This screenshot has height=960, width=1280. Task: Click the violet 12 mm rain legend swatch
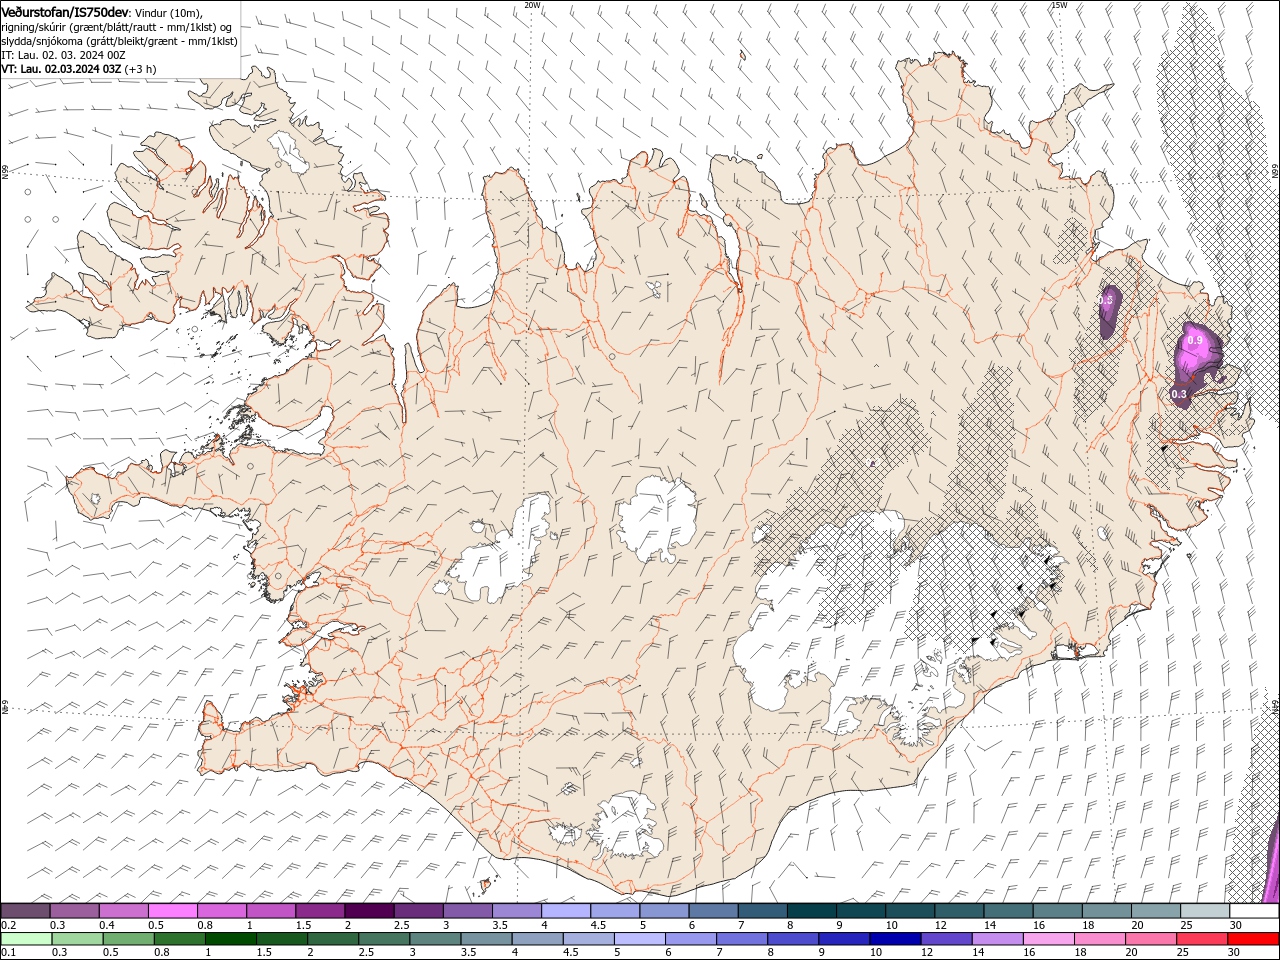(x=946, y=939)
